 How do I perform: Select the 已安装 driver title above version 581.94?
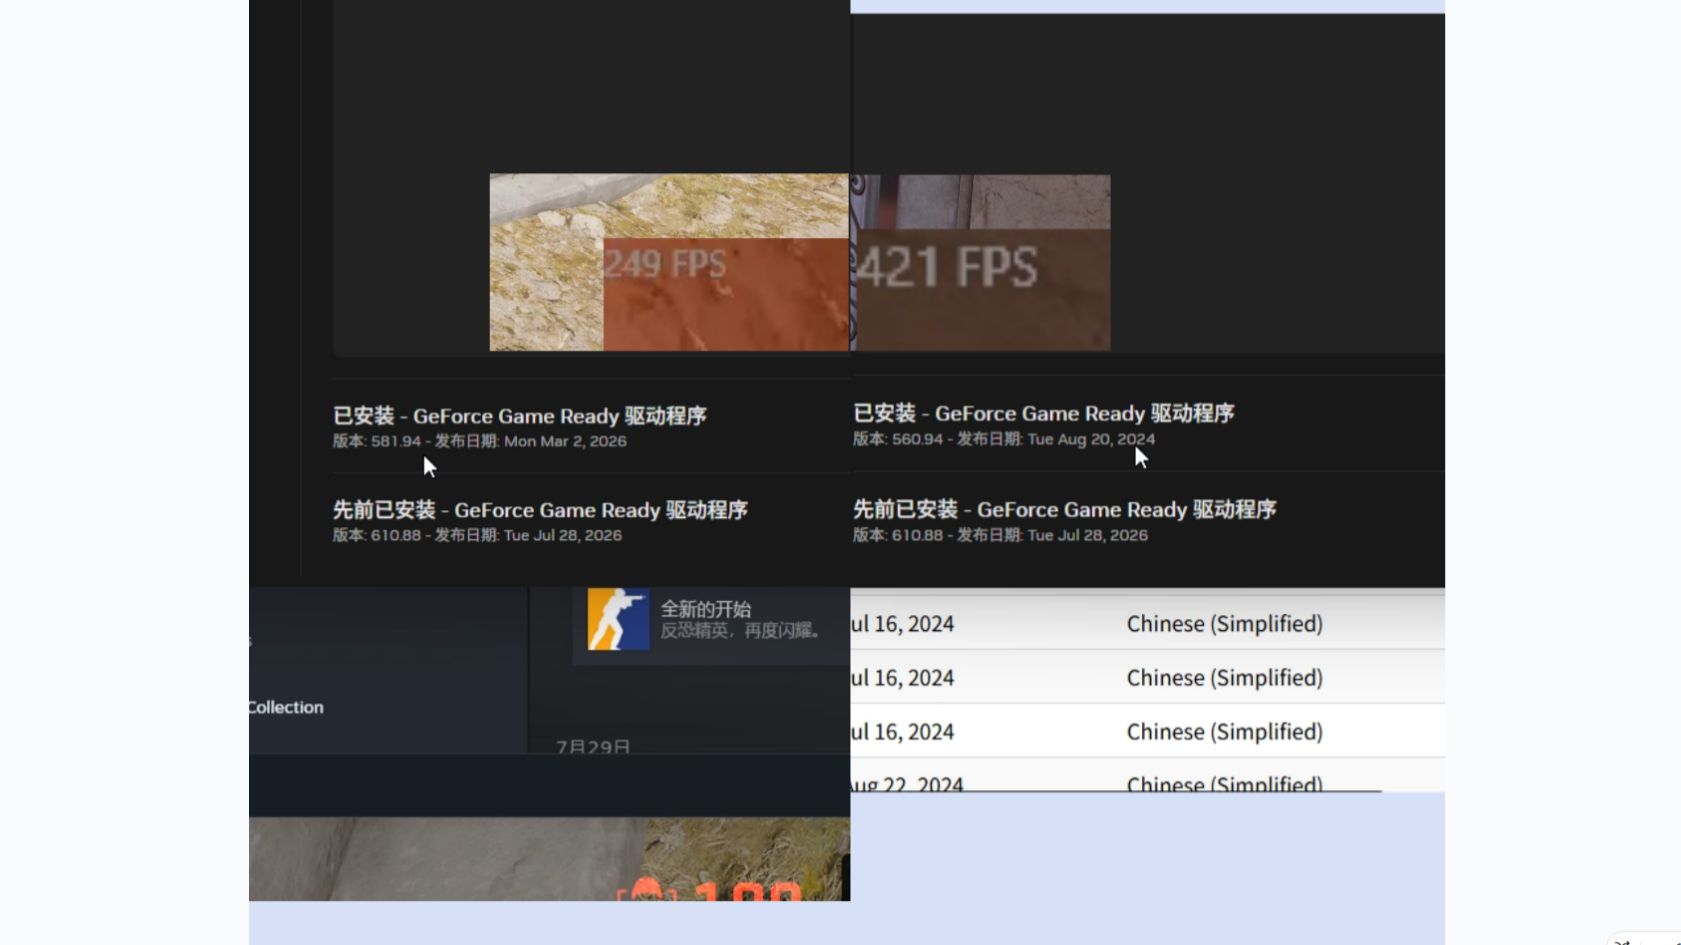click(x=520, y=416)
